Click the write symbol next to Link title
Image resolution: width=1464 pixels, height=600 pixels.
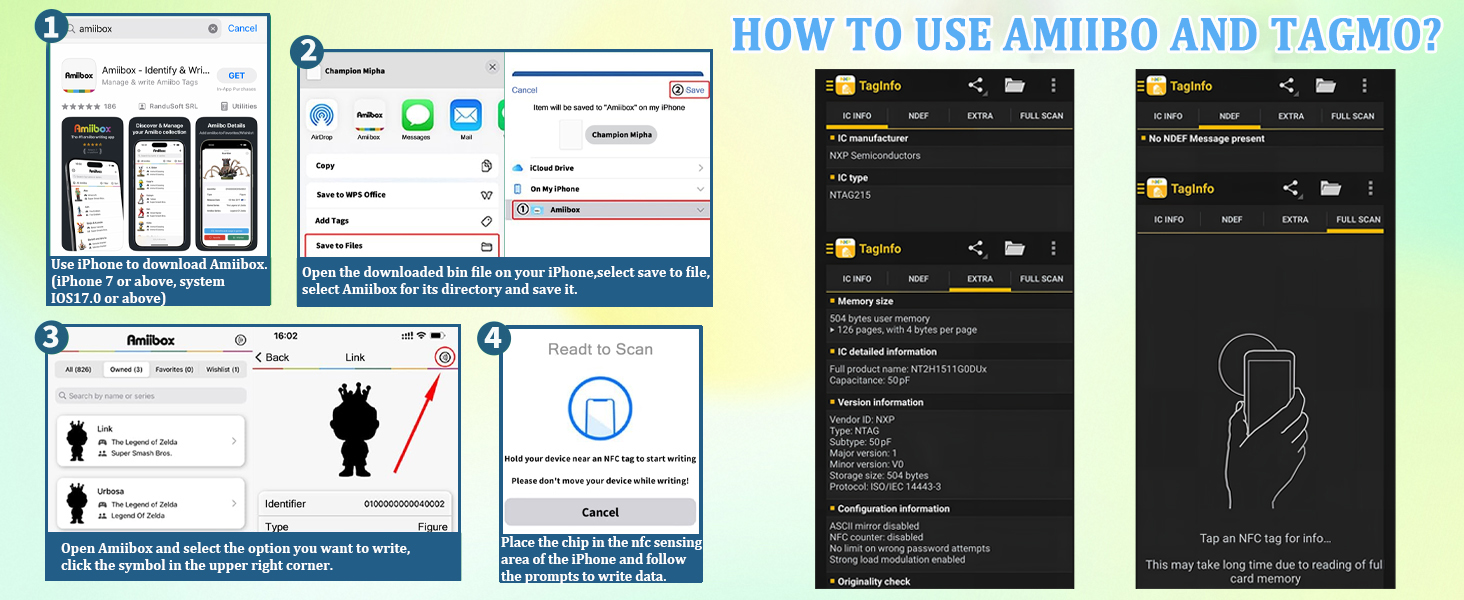tap(446, 357)
